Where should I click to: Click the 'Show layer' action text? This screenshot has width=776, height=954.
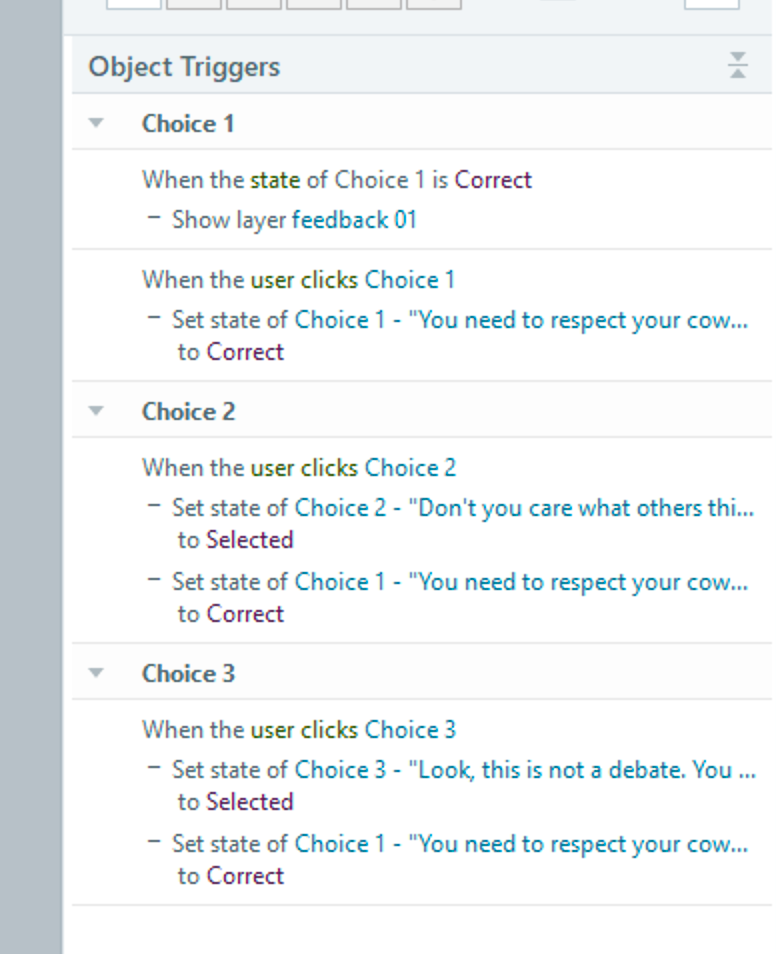pos(229,220)
